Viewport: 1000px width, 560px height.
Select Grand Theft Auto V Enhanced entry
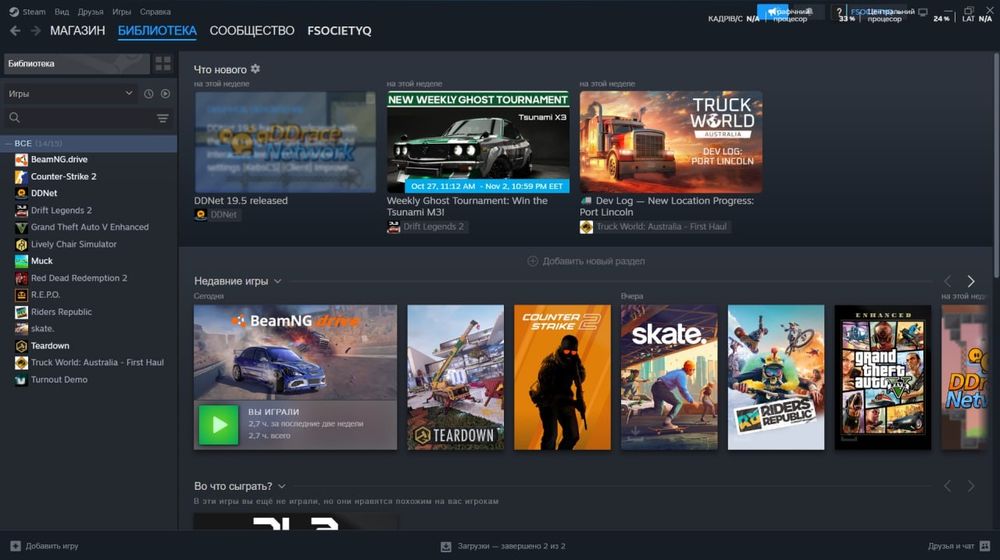click(89, 227)
